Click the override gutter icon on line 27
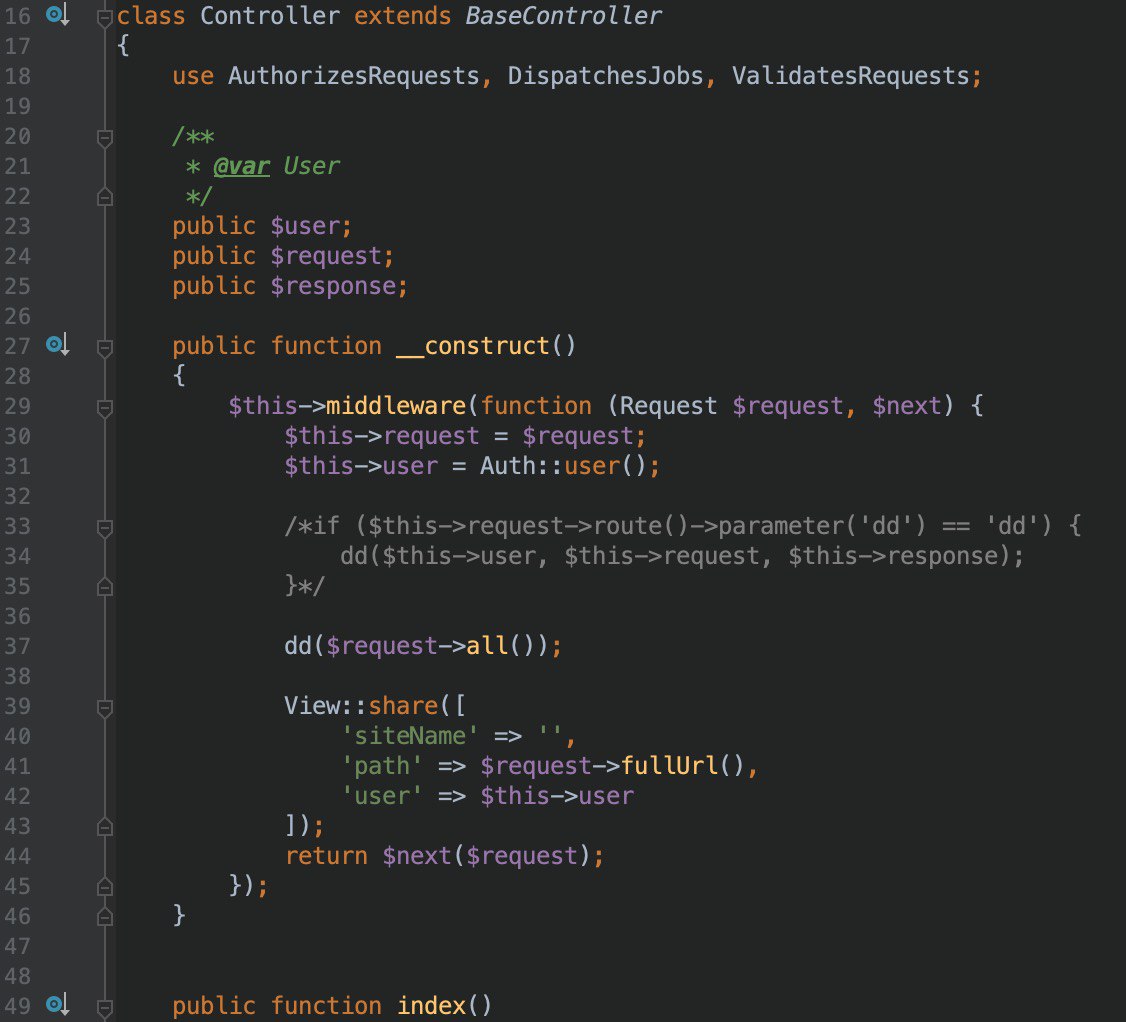 [57, 345]
